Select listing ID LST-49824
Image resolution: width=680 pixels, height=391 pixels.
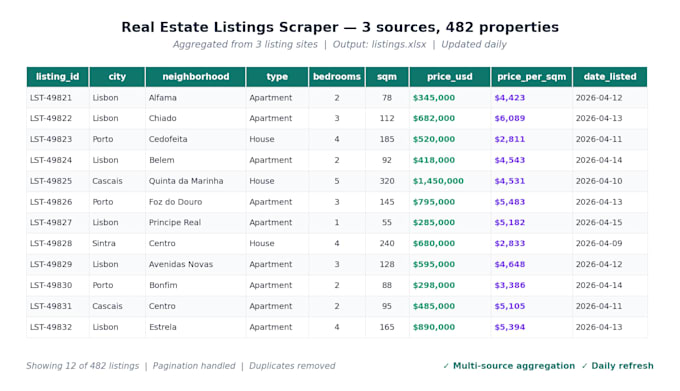point(51,160)
